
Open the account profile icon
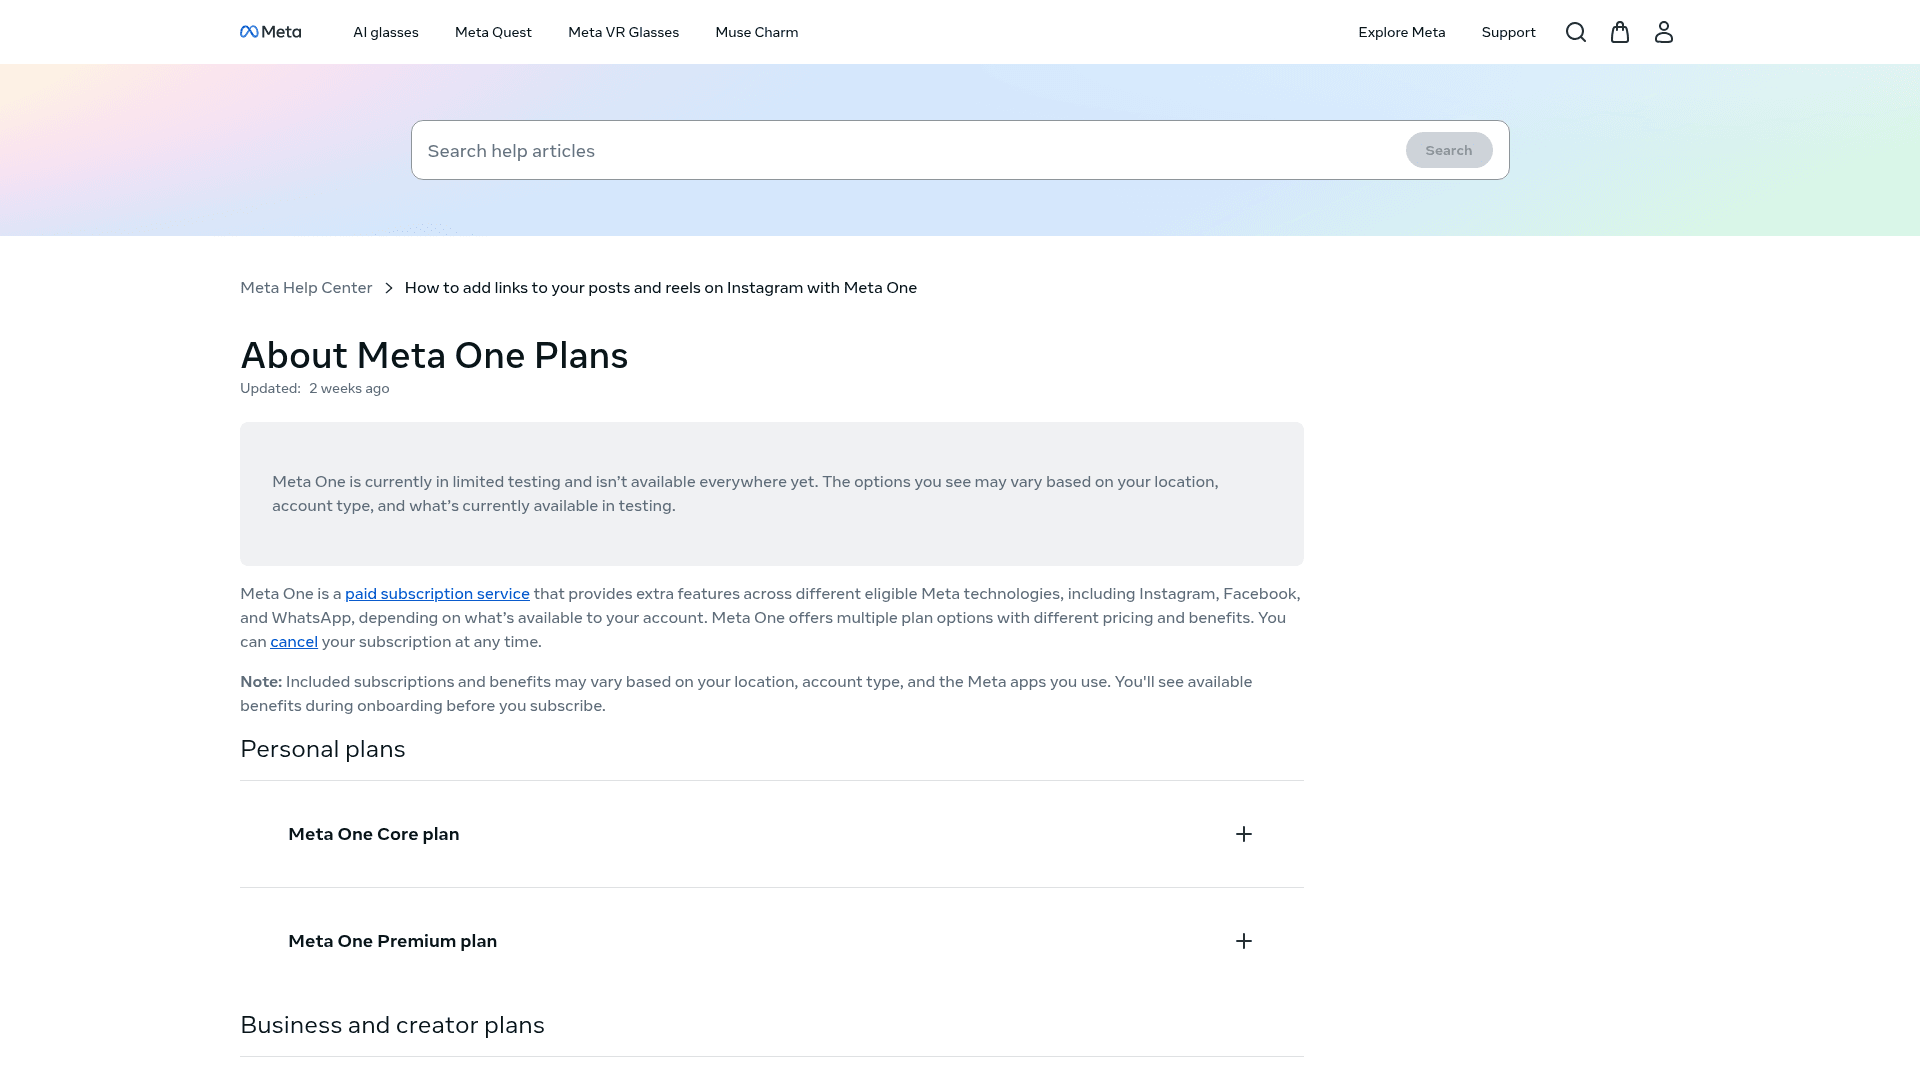[1664, 32]
